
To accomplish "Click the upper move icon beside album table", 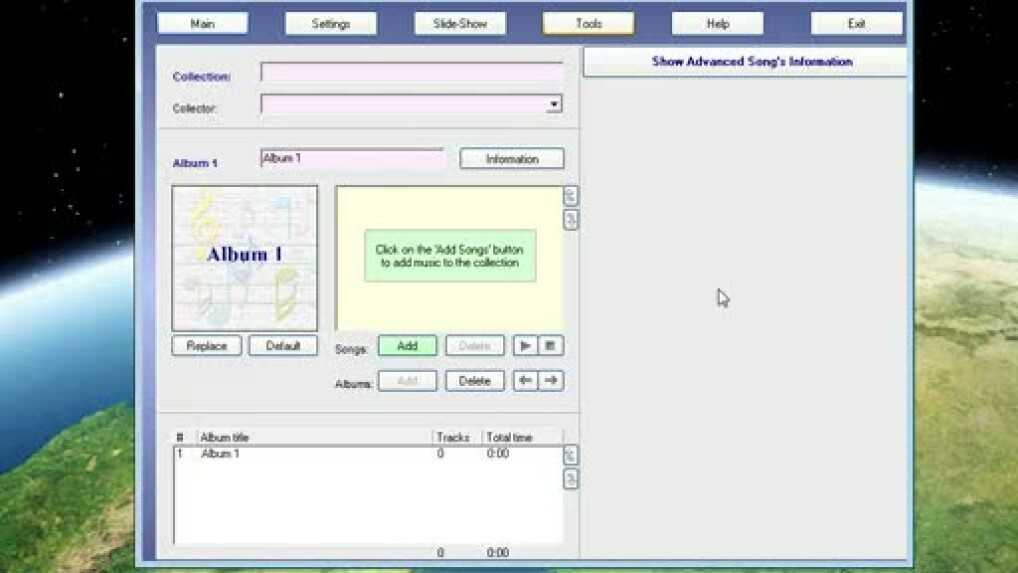I will (x=571, y=455).
